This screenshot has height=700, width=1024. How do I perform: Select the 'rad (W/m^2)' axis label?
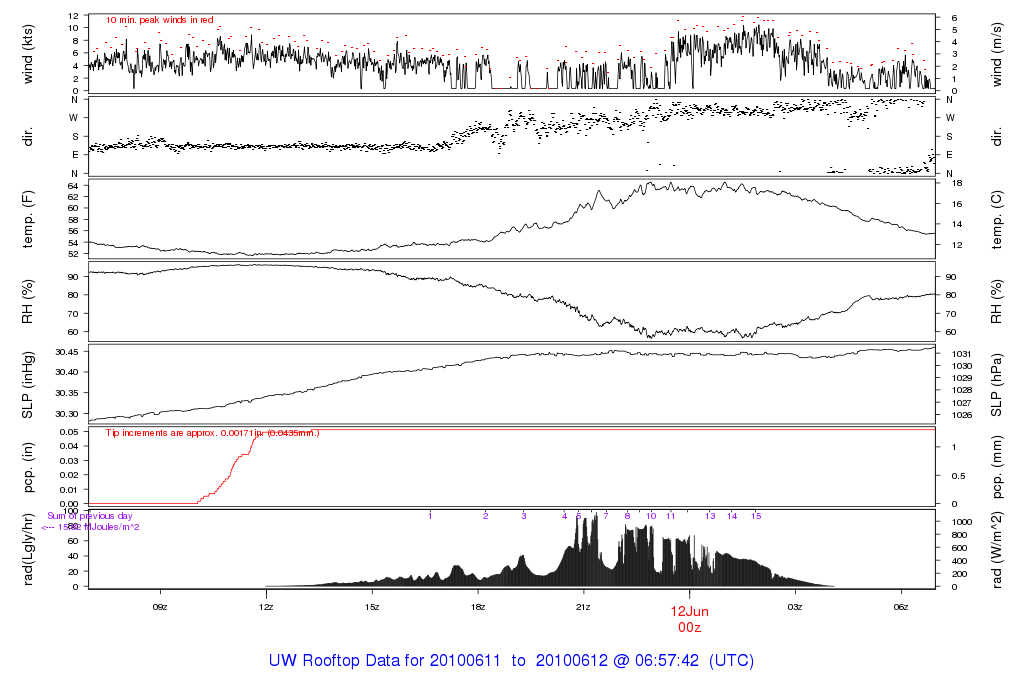point(997,550)
